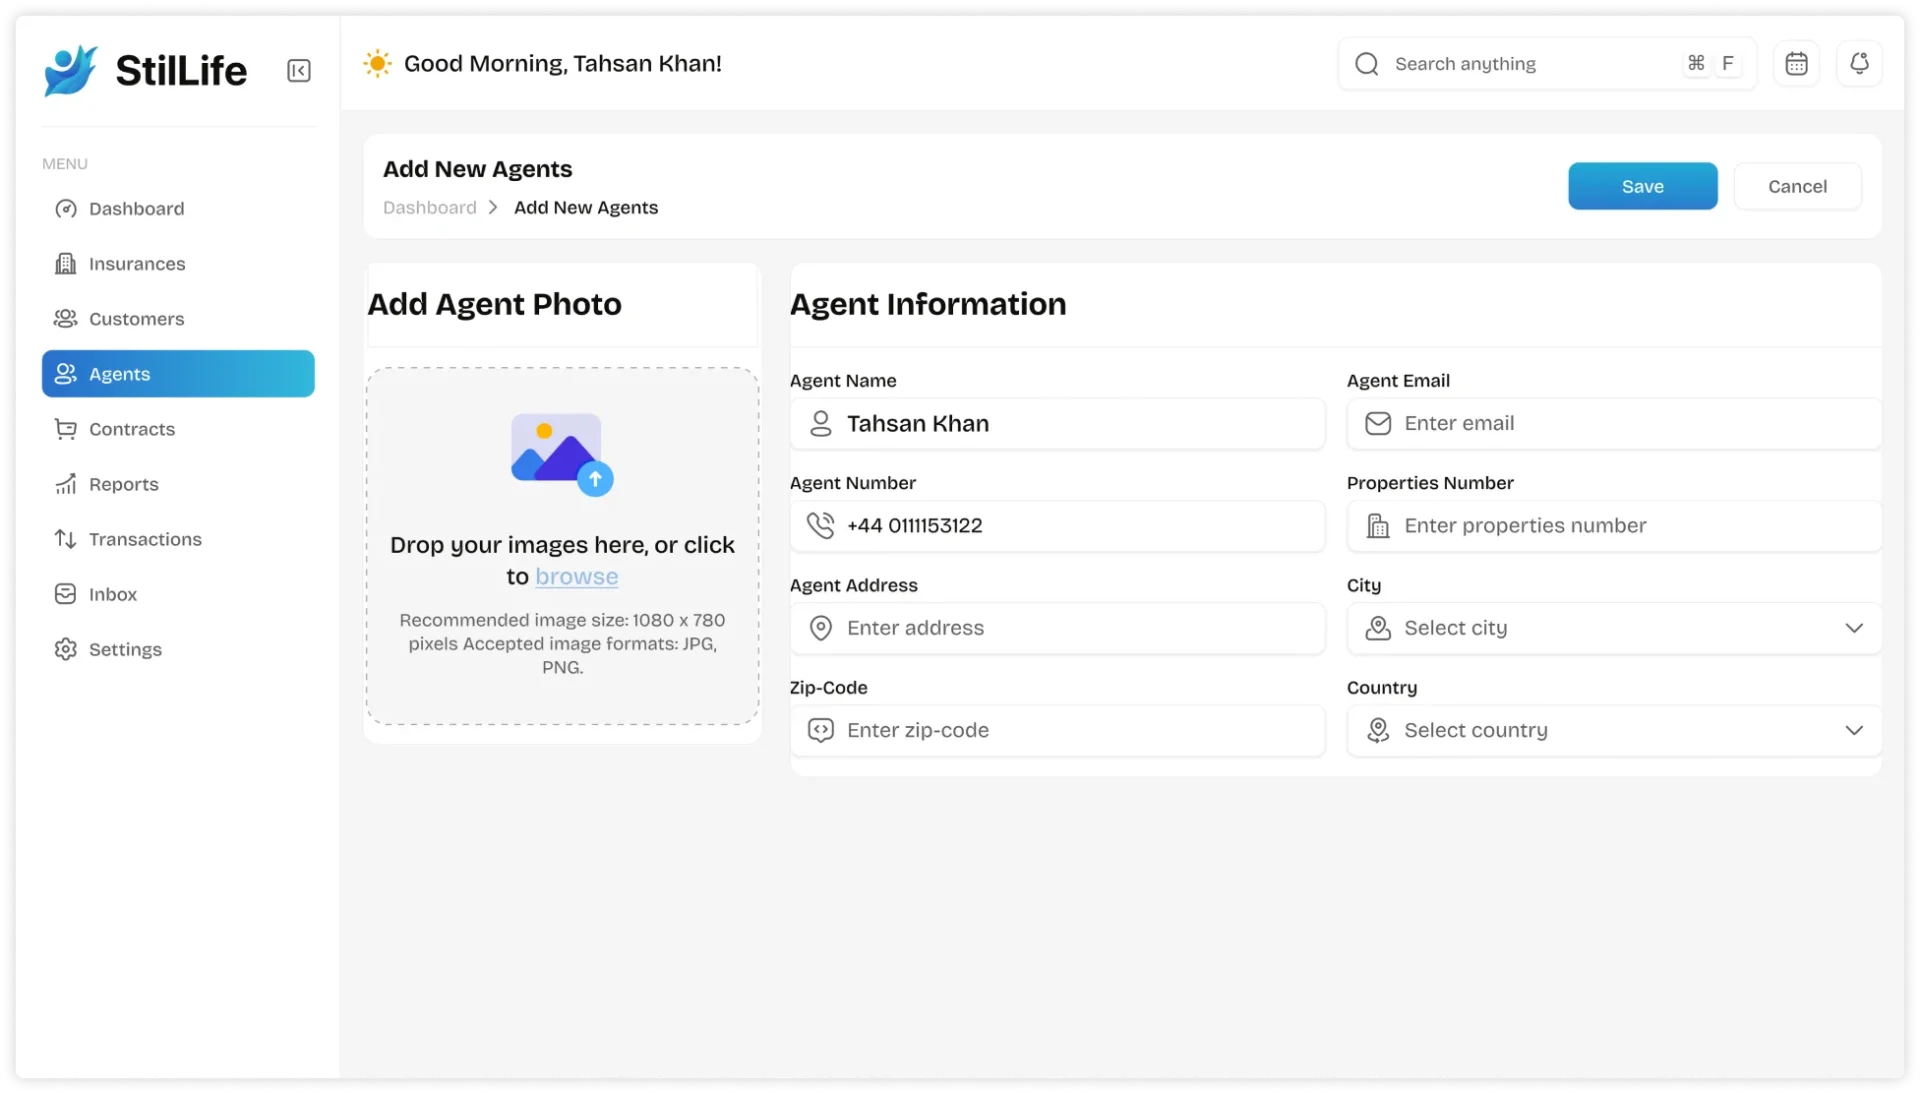This screenshot has width=1920, height=1094.
Task: Open the Contracts menu item
Action: tap(131, 429)
